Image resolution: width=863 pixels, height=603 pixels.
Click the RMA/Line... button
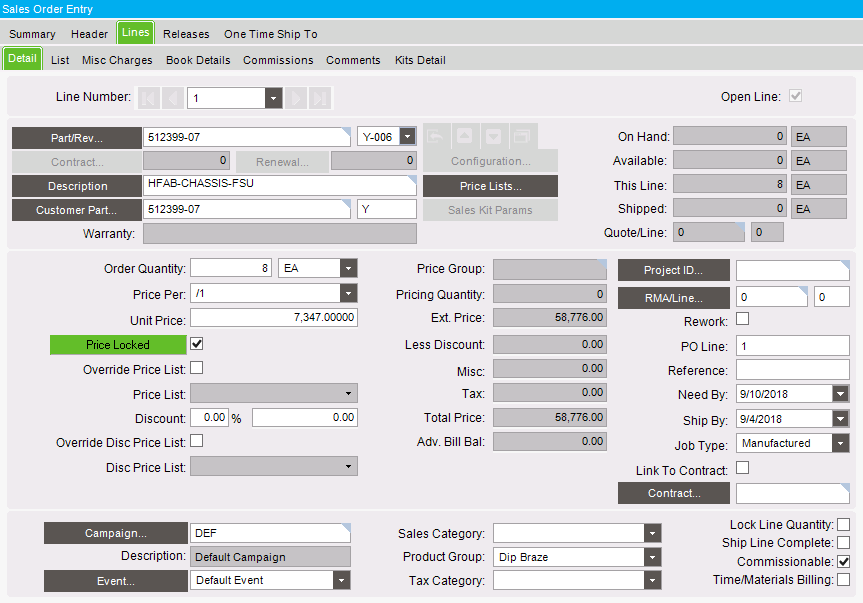tap(674, 298)
